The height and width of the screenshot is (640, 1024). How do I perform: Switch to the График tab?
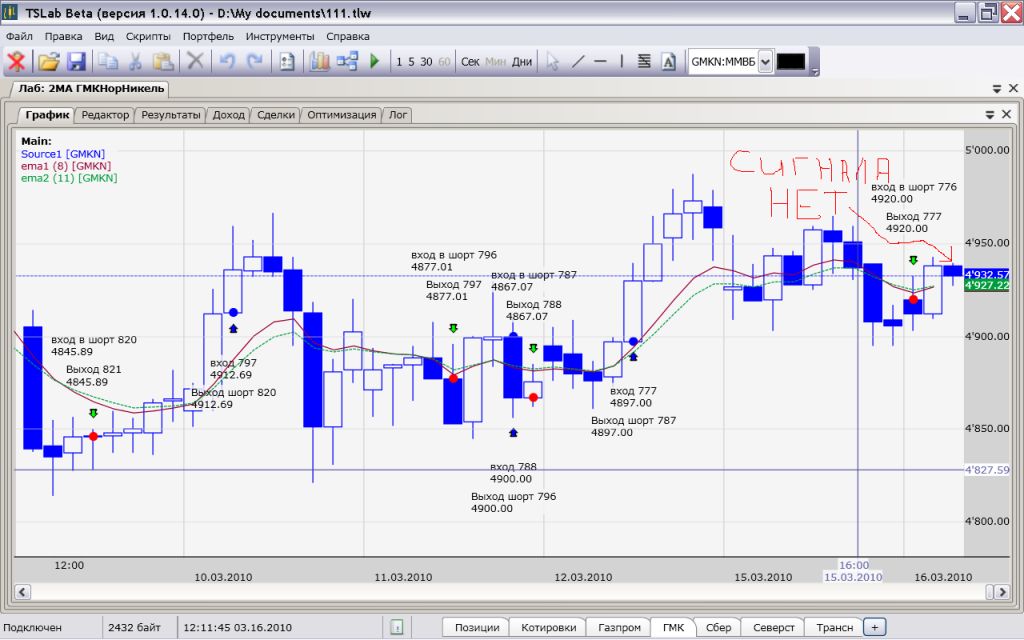click(46, 115)
